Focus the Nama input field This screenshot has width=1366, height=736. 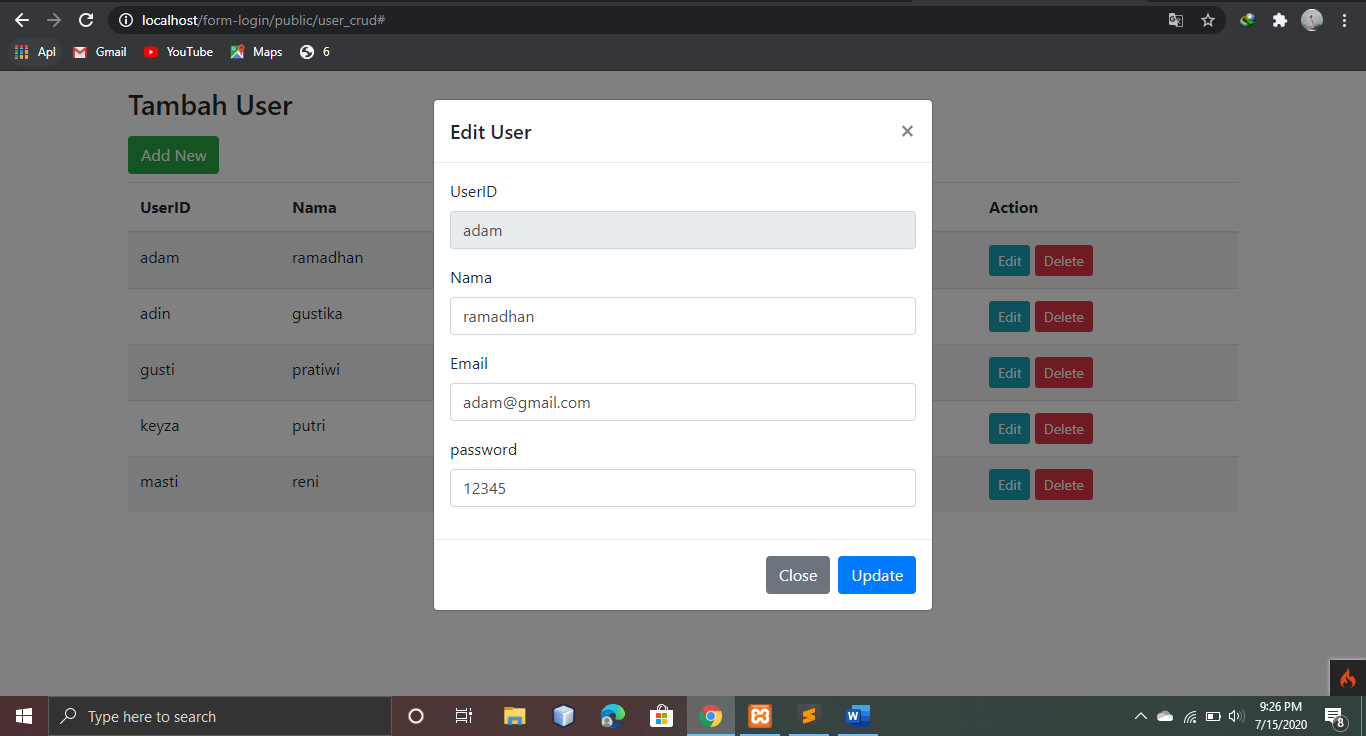click(x=683, y=316)
